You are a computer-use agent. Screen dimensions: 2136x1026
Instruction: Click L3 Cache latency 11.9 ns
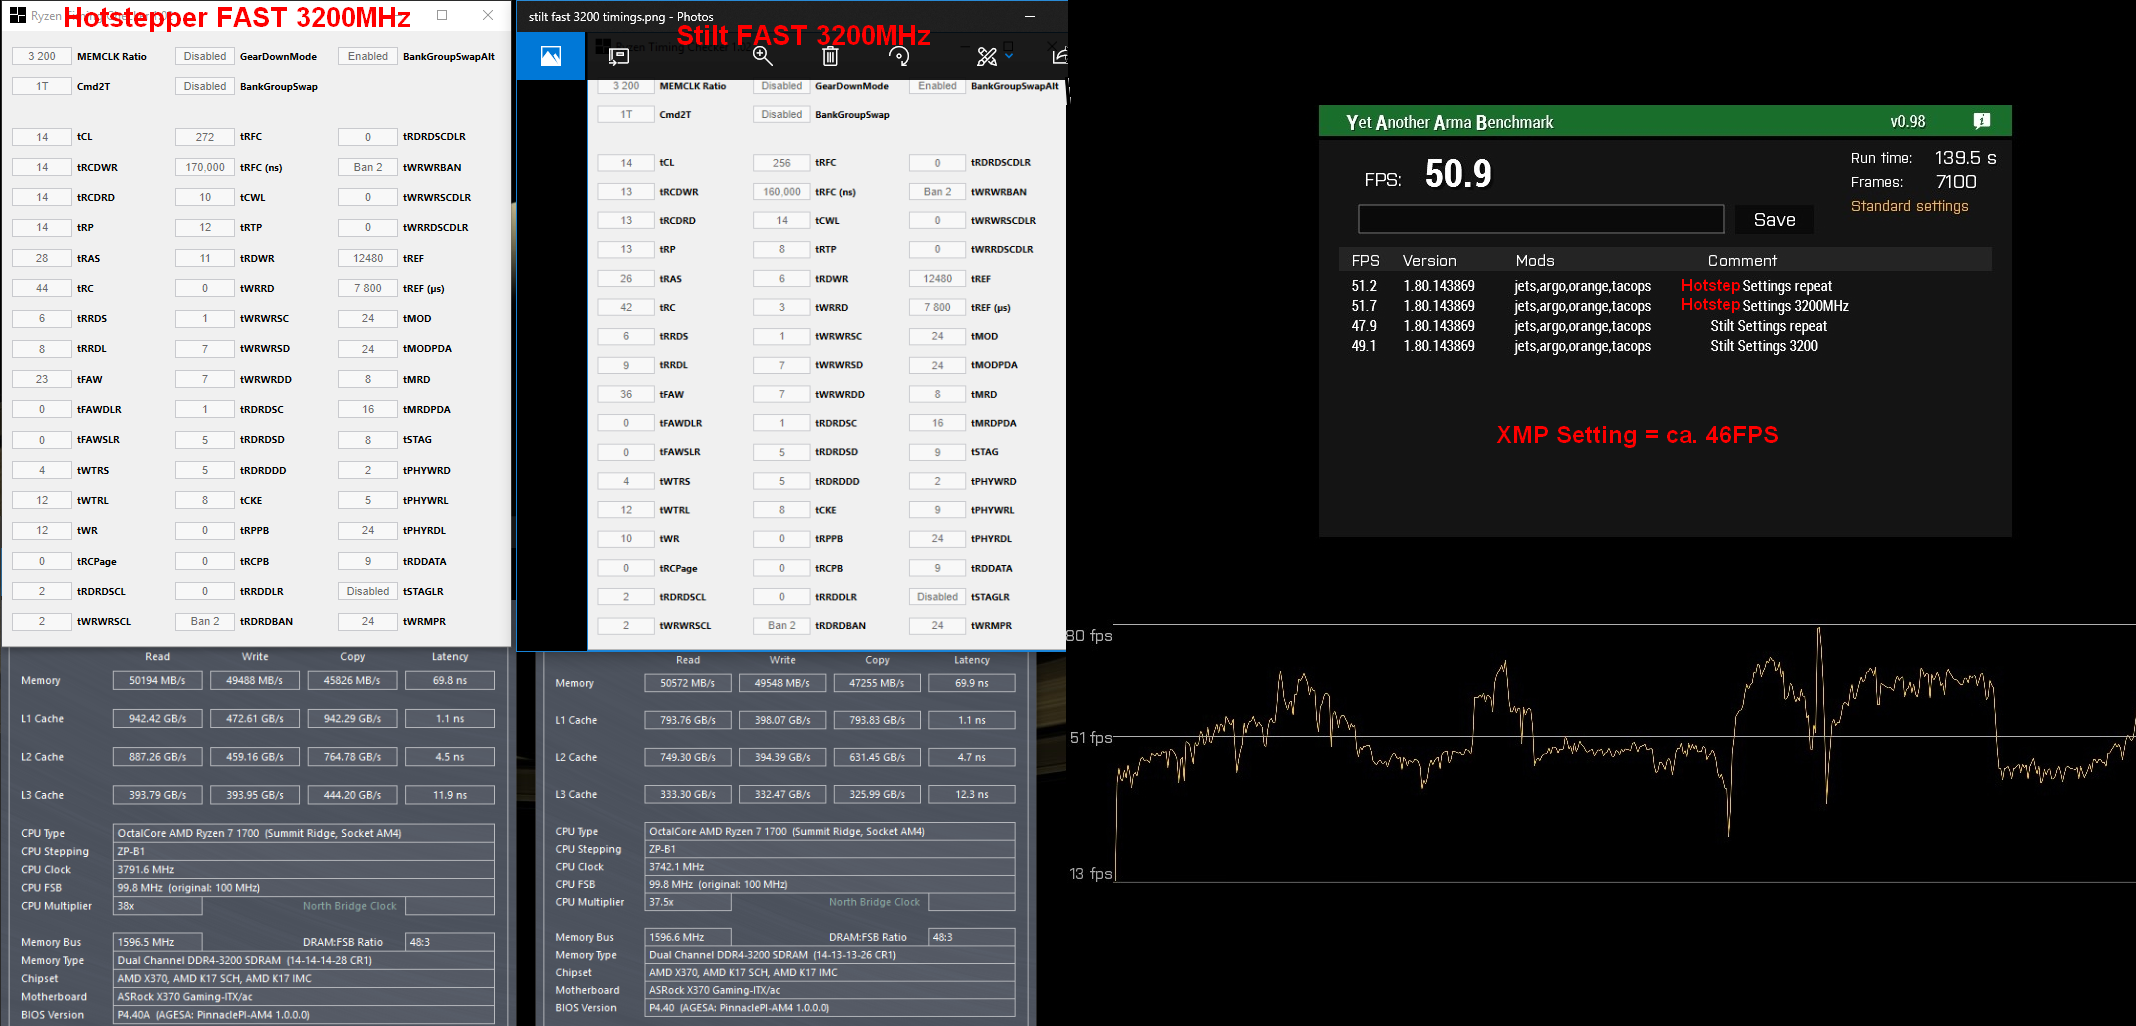point(450,795)
